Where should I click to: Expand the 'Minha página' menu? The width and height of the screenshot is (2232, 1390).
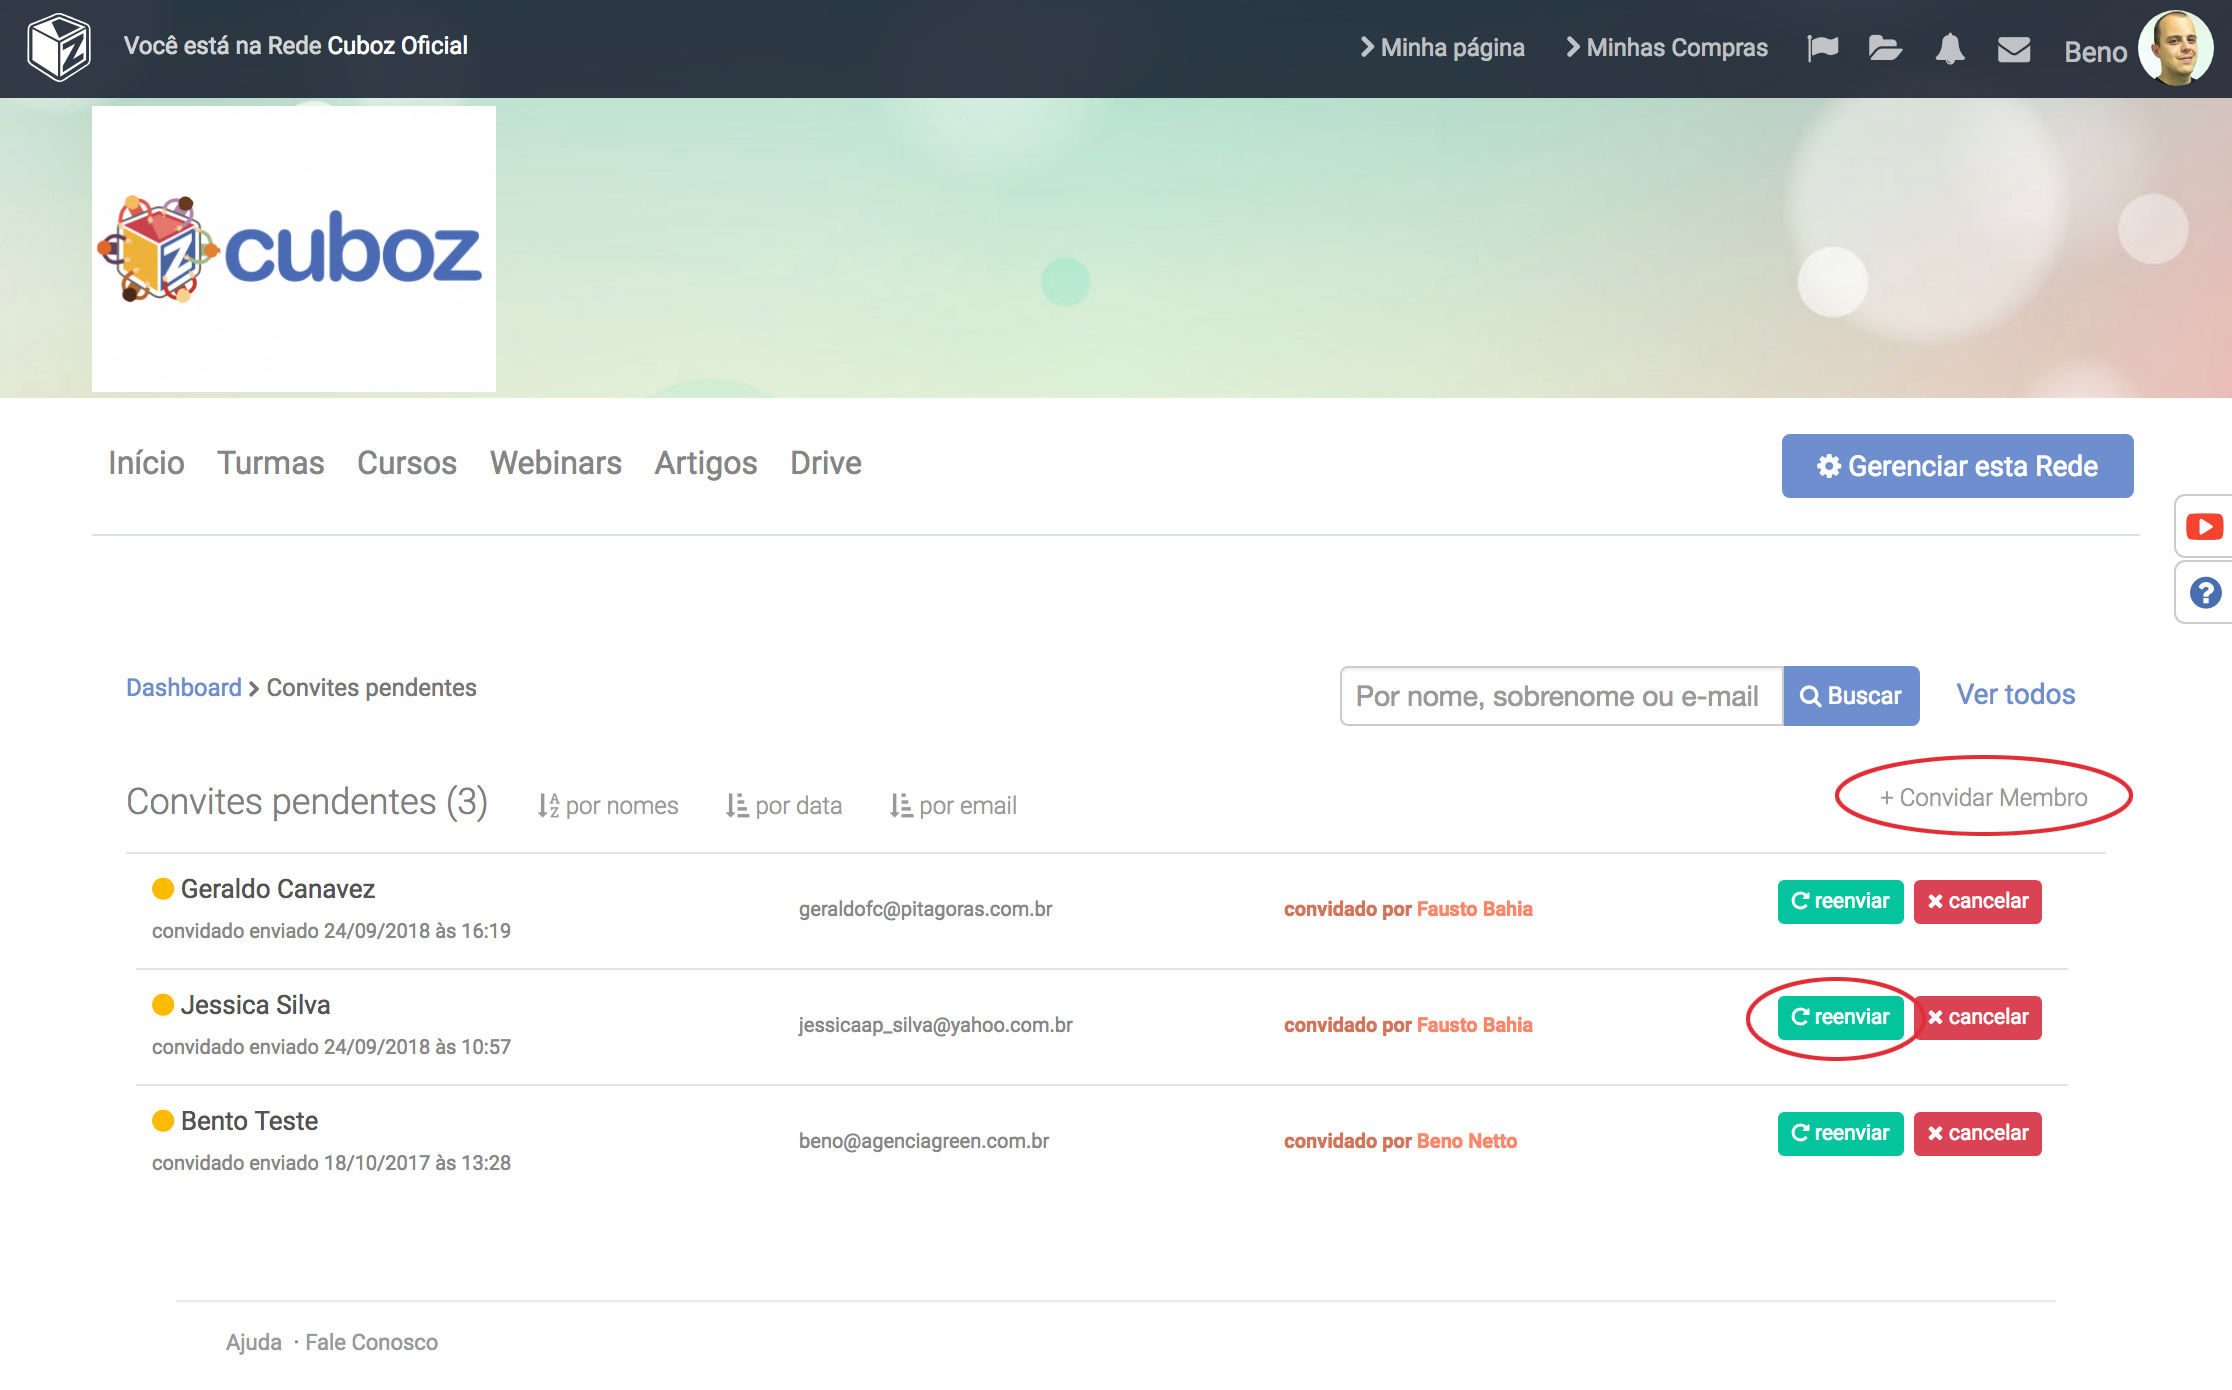[1442, 48]
